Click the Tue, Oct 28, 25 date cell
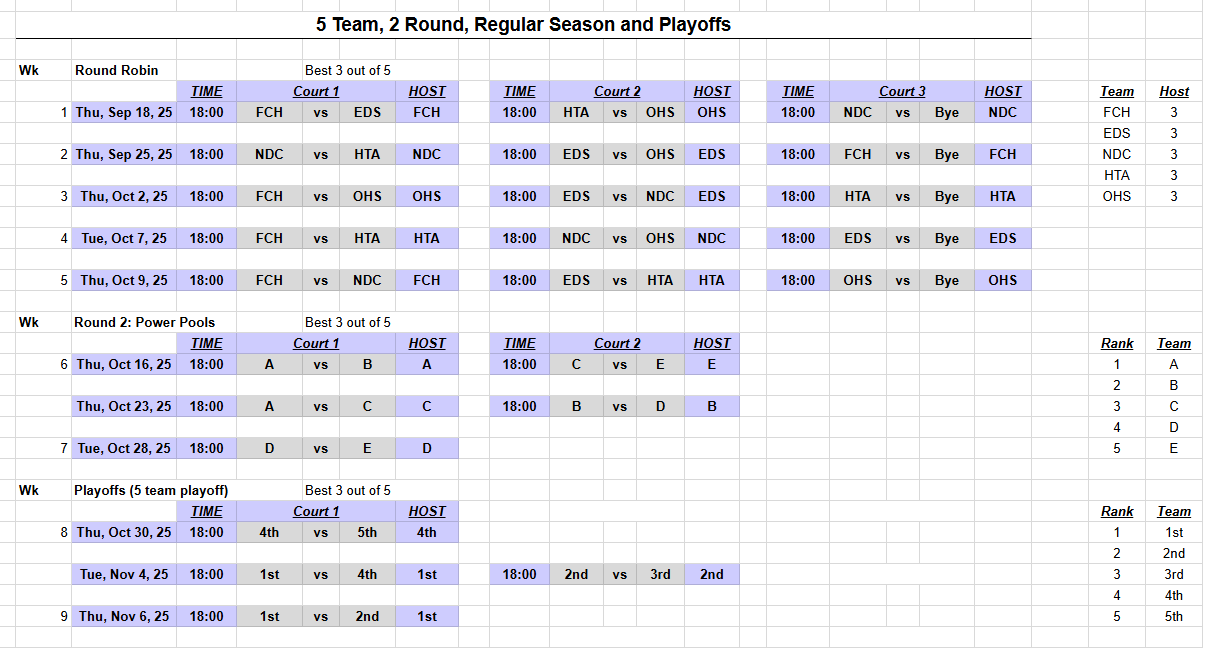This screenshot has width=1206, height=649. point(124,448)
